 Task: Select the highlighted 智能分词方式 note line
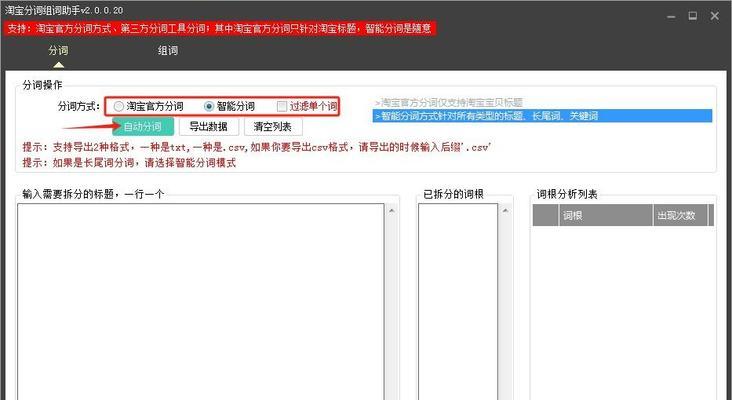click(x=542, y=116)
